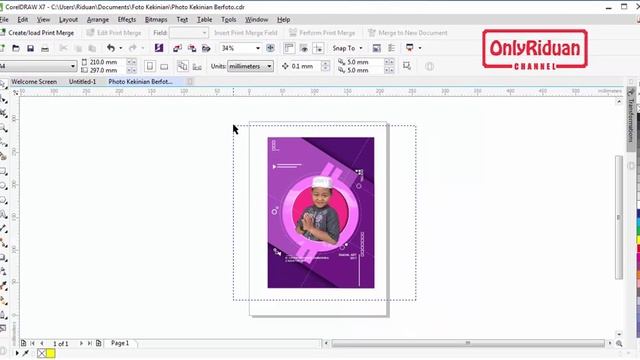Image resolution: width=640 pixels, height=360 pixels.
Task: Select the Rectangle tool in the toolbox
Action: (3, 171)
